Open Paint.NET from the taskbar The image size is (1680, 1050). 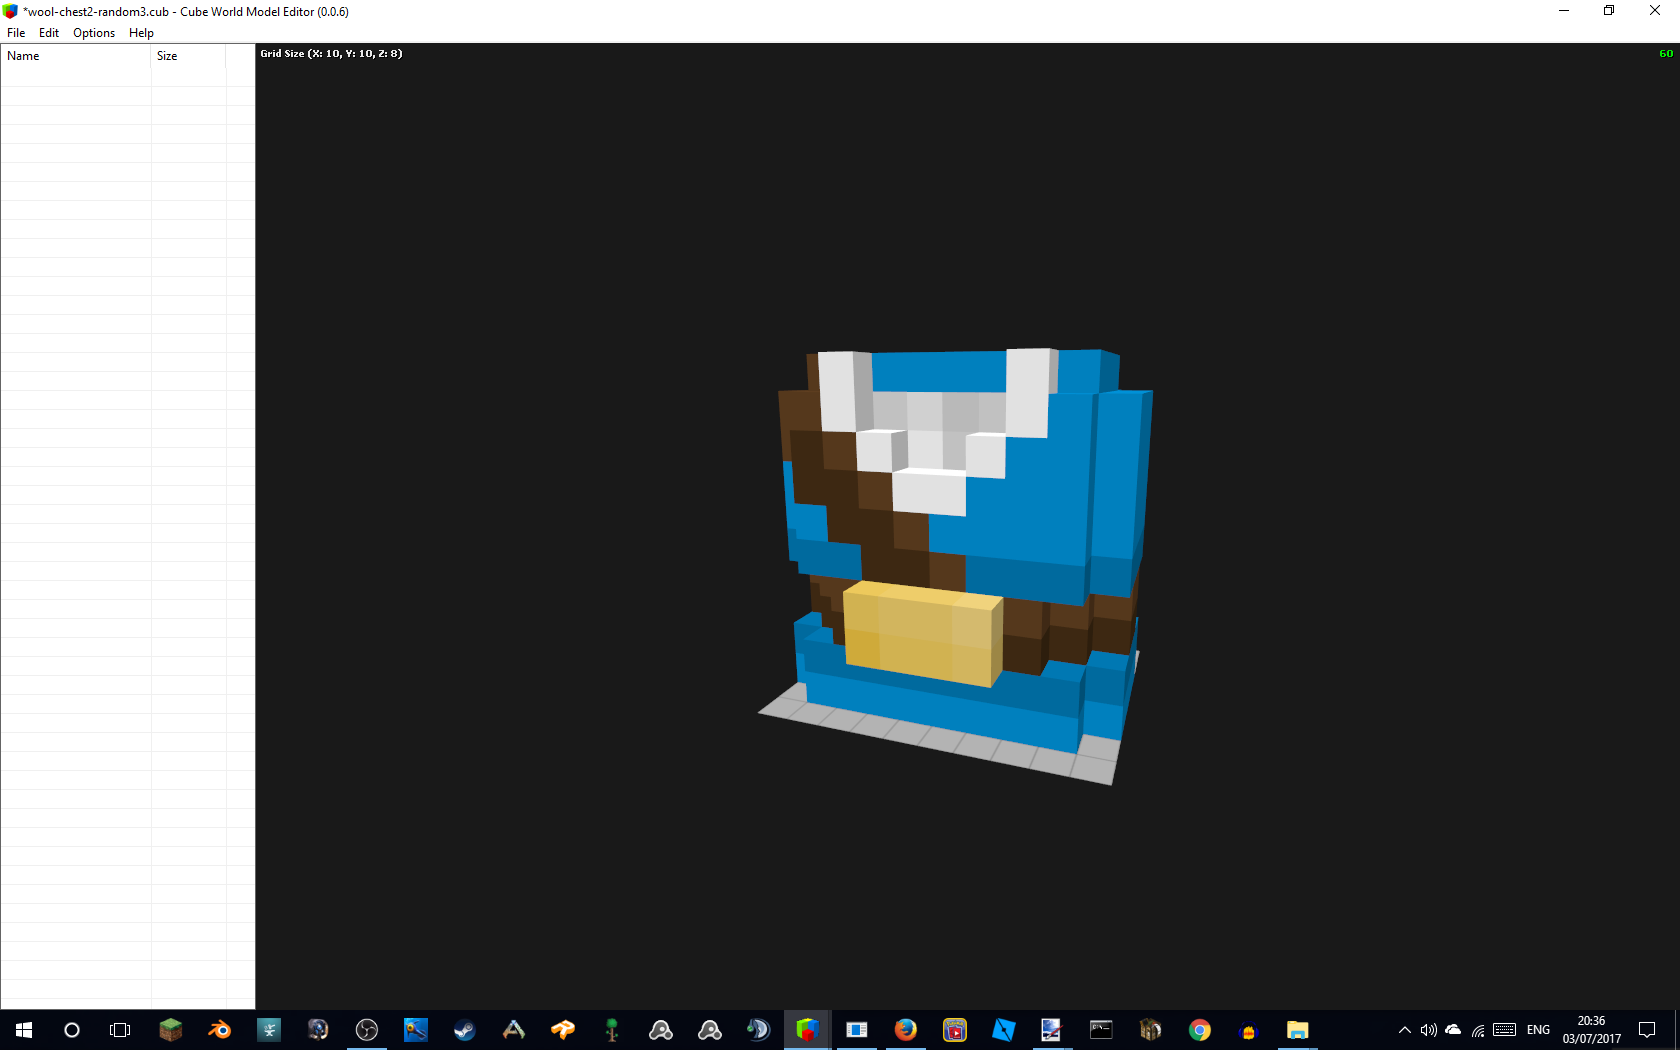coord(1051,1030)
